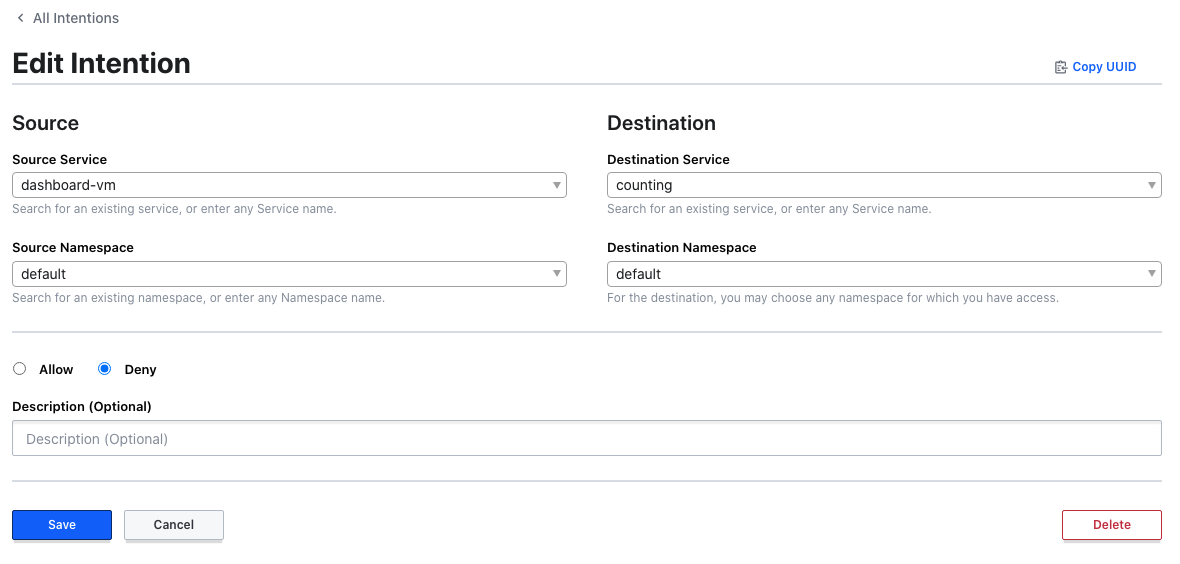The image size is (1180, 564).
Task: Select the Allow radio button
Action: click(20, 369)
